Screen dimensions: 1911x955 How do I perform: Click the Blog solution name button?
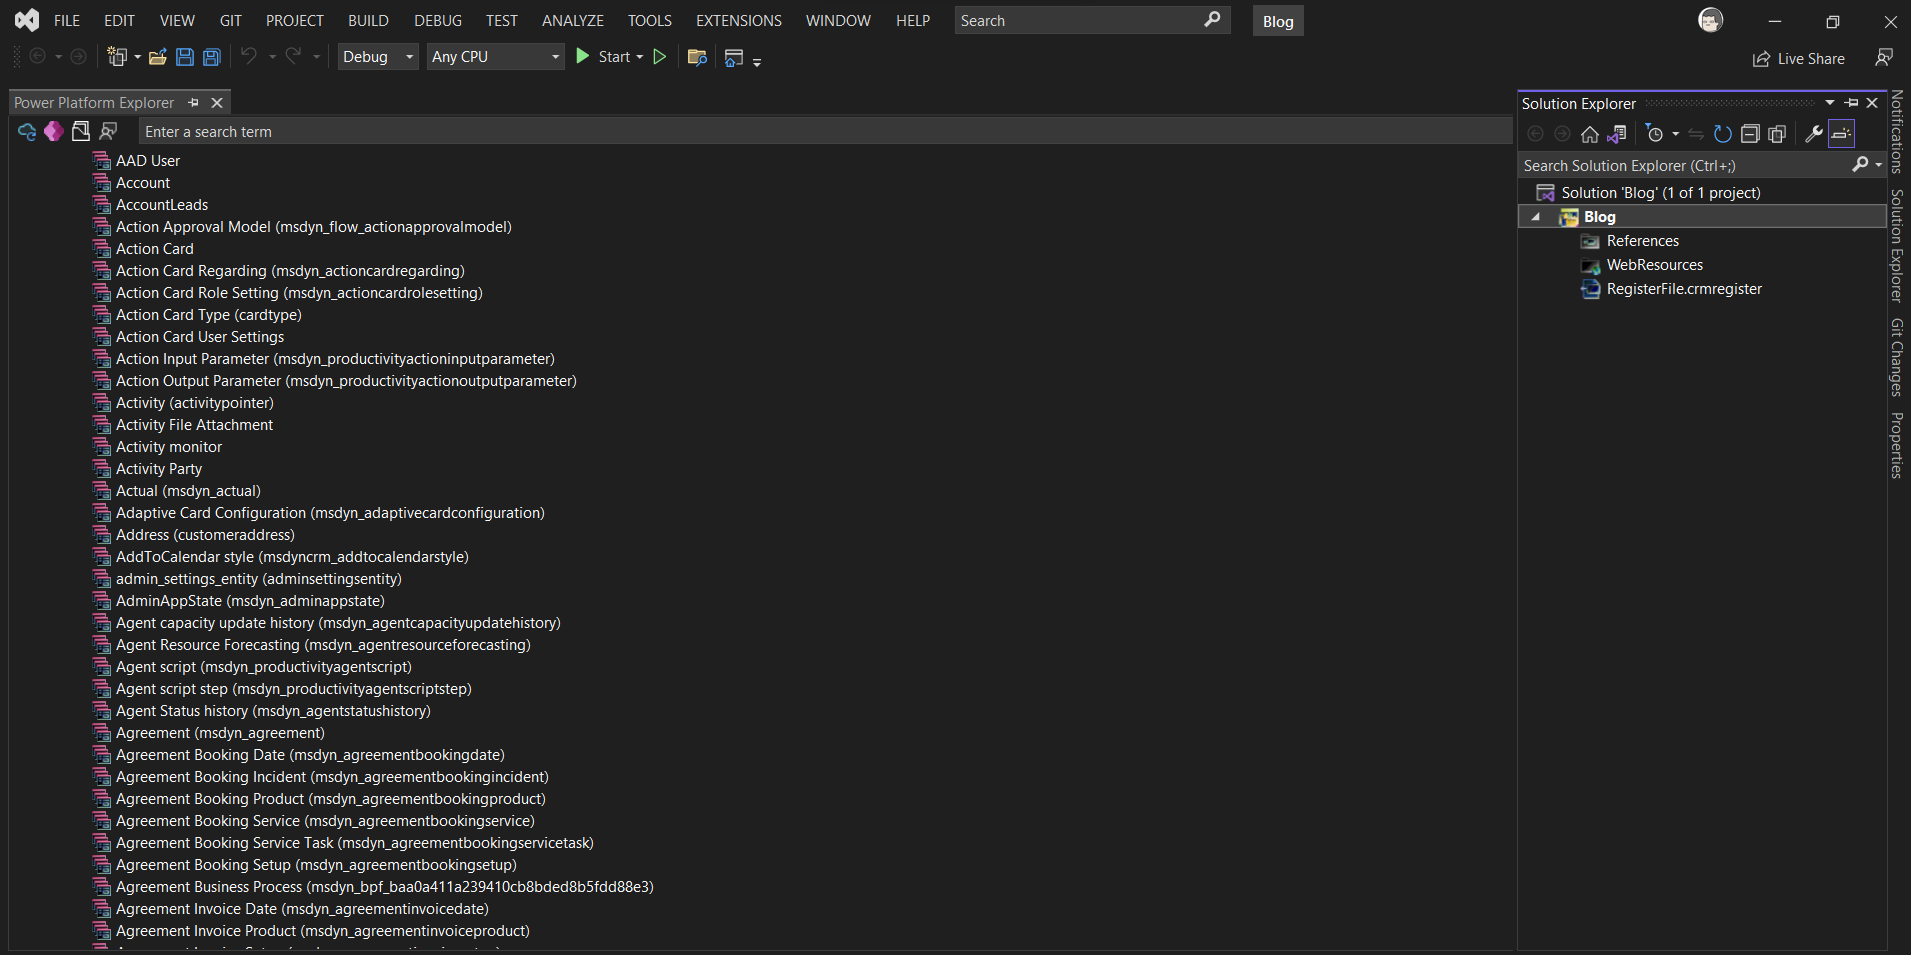[1278, 21]
